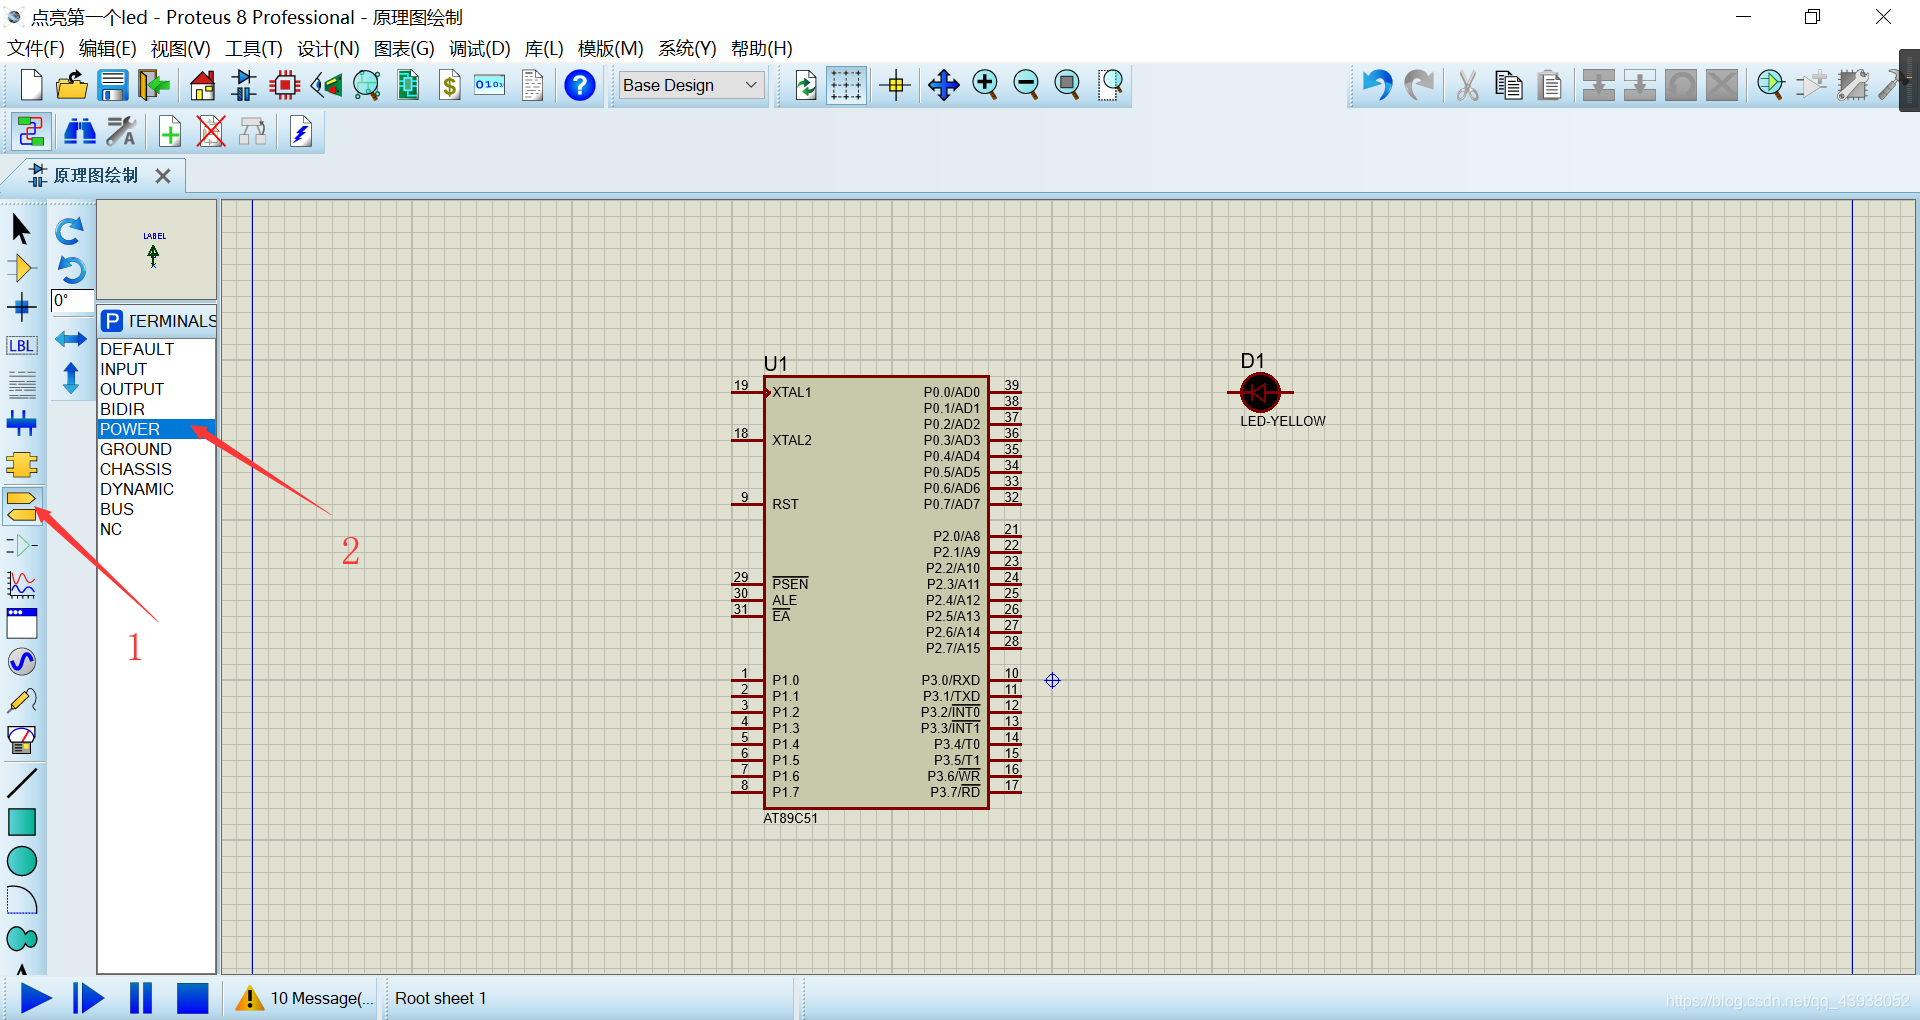Click the Cut scissors icon
Screen dimensions: 1920x1020
click(1467, 85)
